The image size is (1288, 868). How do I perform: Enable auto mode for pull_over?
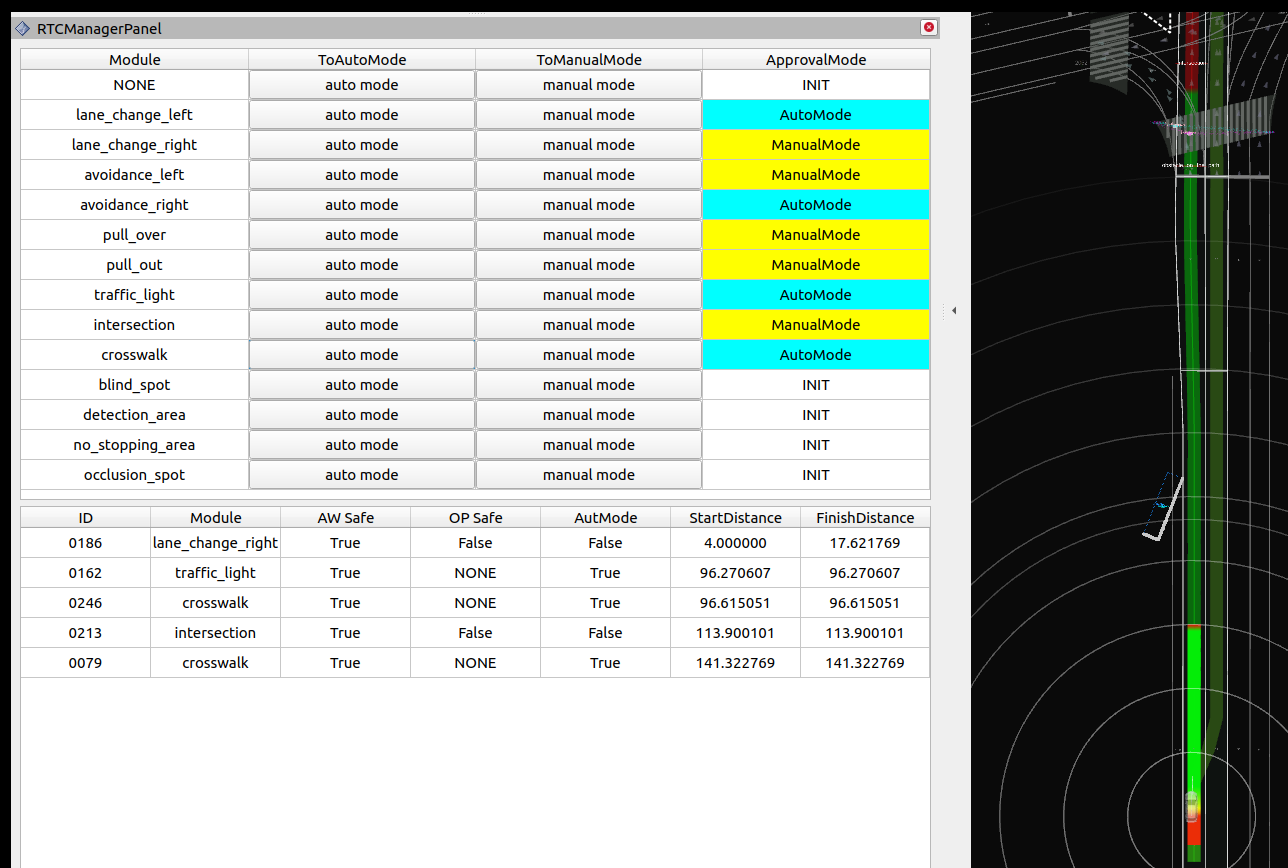tap(362, 234)
